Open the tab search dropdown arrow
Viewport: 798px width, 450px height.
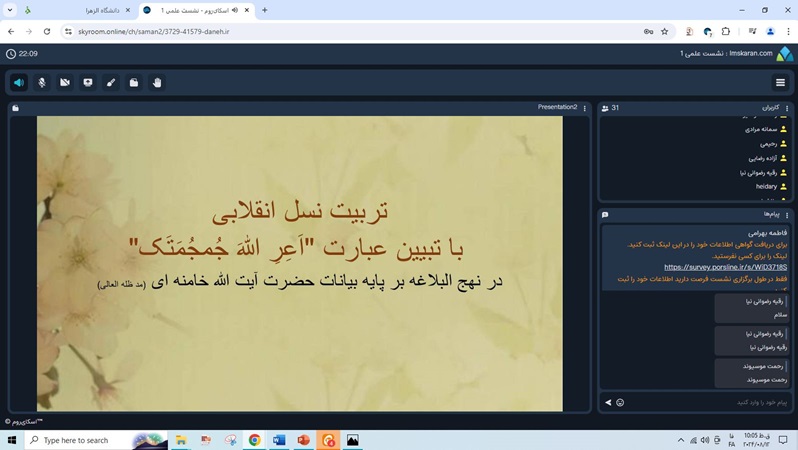tap(10, 10)
